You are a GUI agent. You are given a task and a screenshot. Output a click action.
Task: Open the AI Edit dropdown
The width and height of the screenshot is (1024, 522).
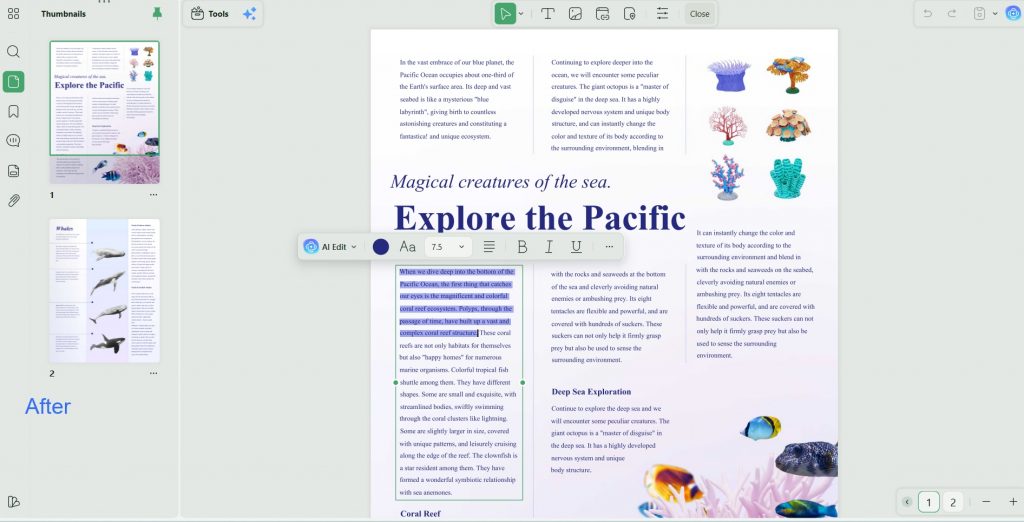pyautogui.click(x=330, y=246)
